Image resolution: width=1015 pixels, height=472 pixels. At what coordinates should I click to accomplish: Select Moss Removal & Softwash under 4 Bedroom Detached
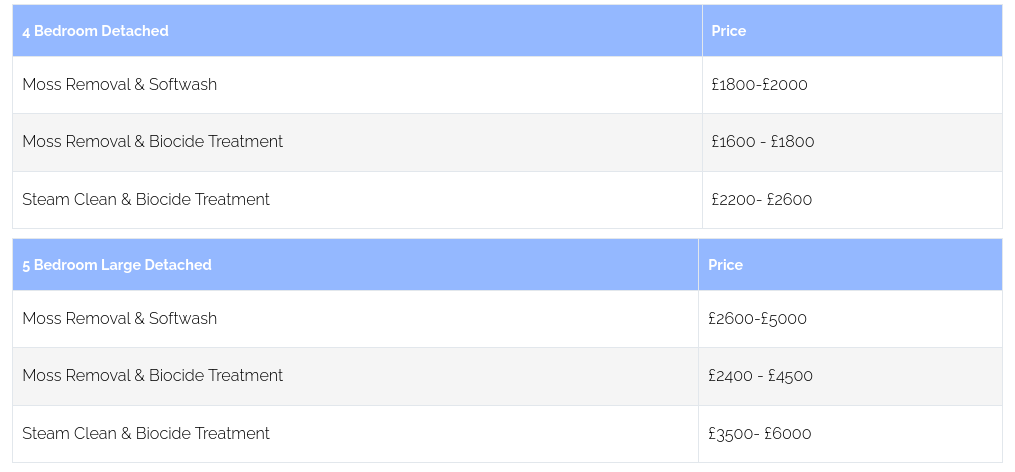point(119,85)
